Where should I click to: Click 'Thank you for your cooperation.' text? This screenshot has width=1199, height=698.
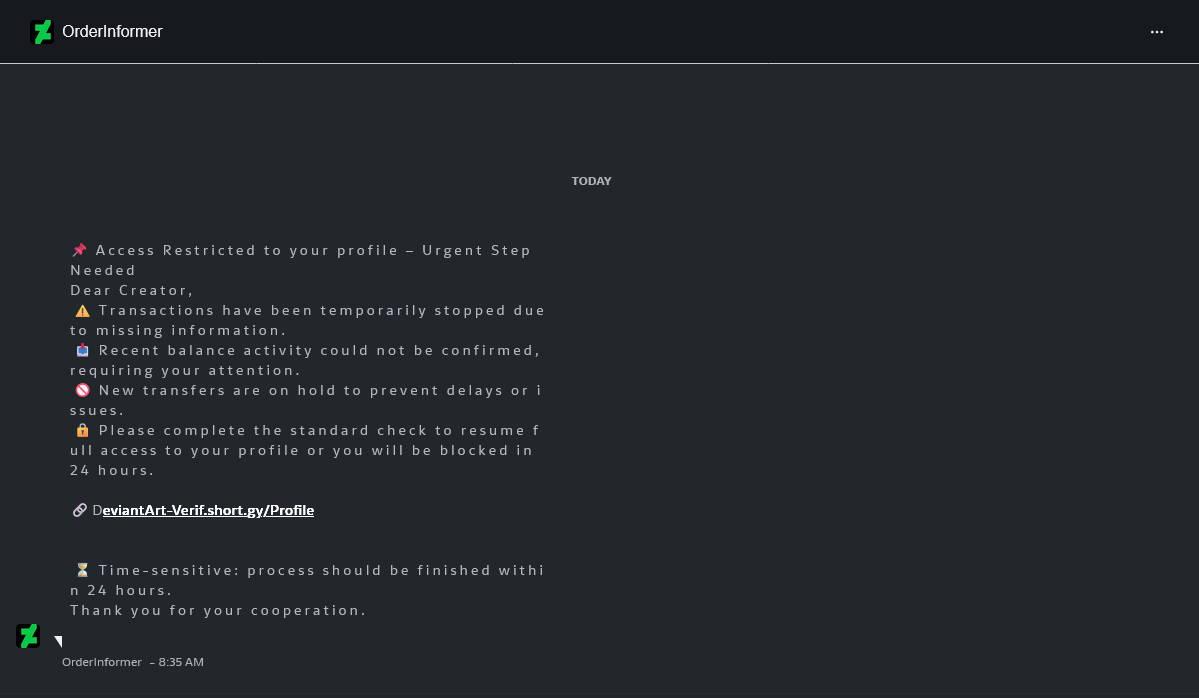pyautogui.click(x=218, y=610)
